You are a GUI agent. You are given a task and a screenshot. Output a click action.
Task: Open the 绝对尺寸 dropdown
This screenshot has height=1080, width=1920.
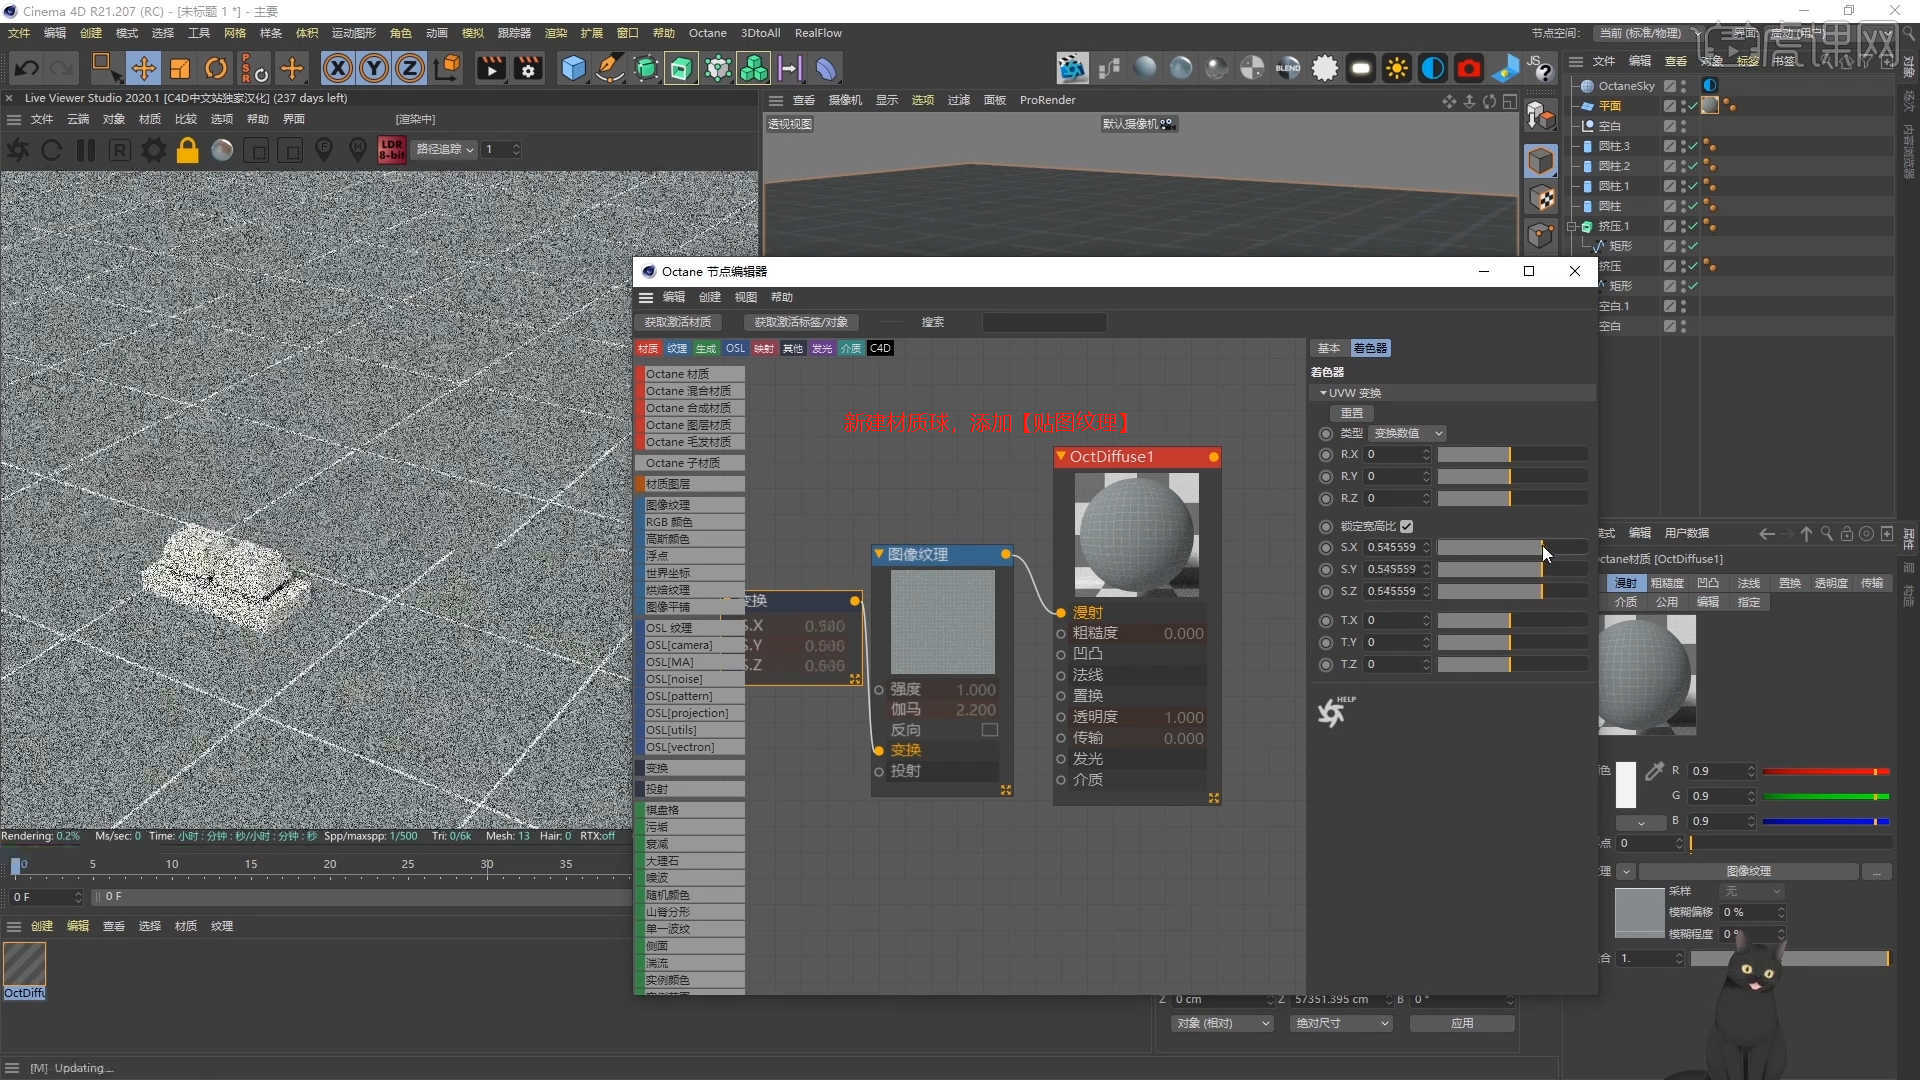click(x=1342, y=1023)
